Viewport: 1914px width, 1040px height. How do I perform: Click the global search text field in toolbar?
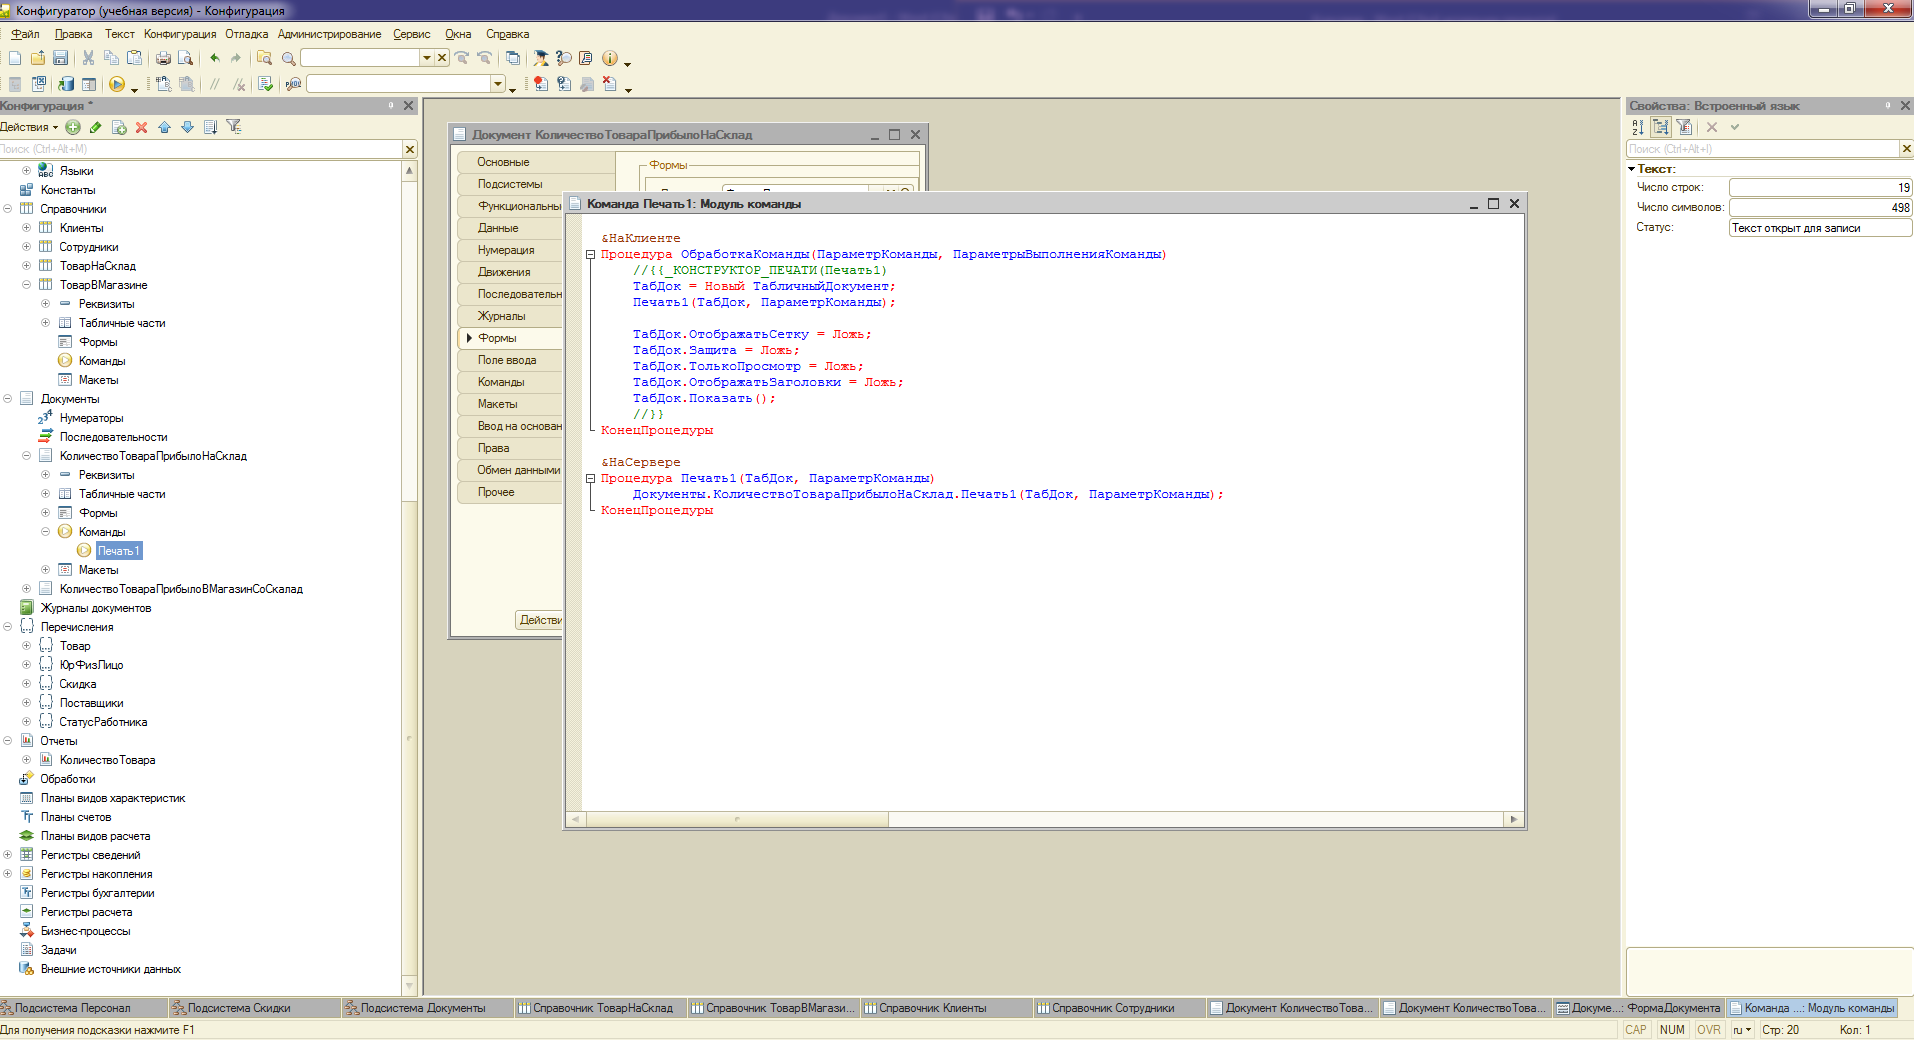pos(361,58)
